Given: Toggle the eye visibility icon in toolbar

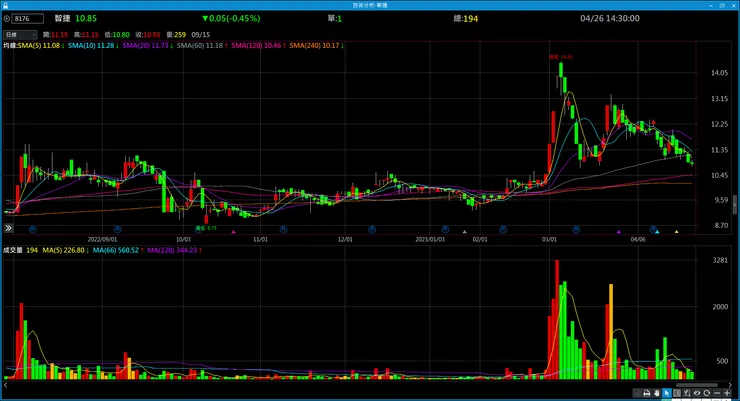Looking at the screenshot, I should click(697, 393).
